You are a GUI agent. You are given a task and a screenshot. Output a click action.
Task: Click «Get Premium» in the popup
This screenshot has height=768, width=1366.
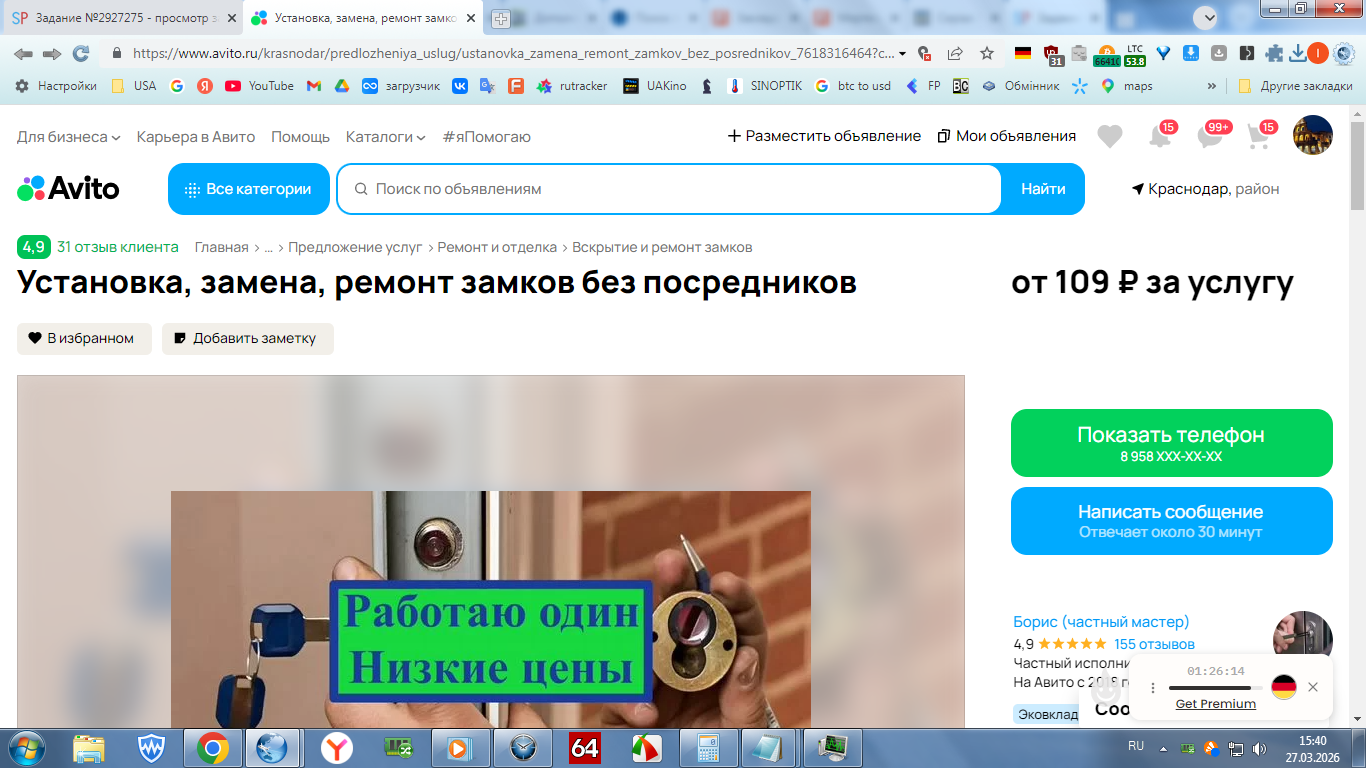(x=1215, y=704)
